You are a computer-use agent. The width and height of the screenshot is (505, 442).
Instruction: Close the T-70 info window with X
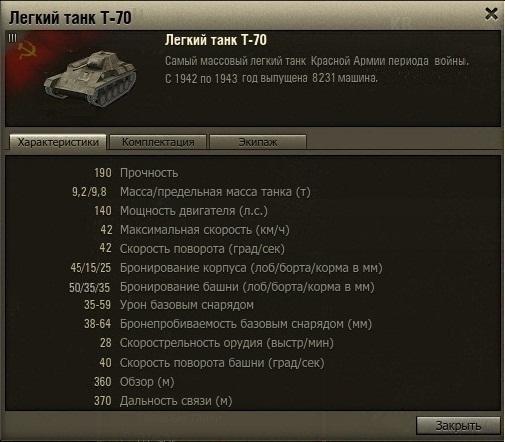491,14
